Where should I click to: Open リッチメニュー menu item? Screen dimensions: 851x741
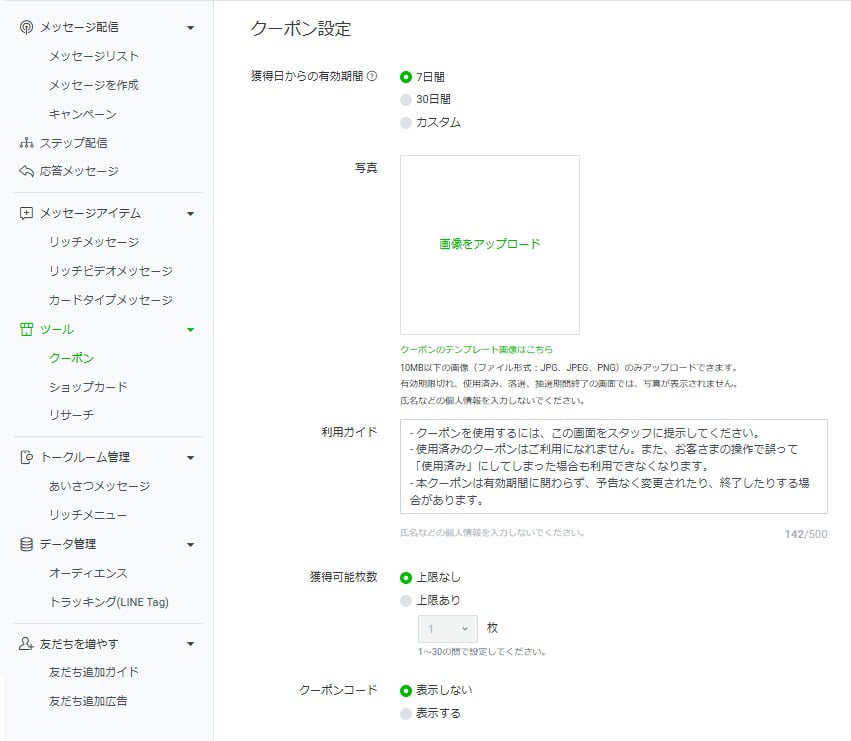tap(88, 515)
